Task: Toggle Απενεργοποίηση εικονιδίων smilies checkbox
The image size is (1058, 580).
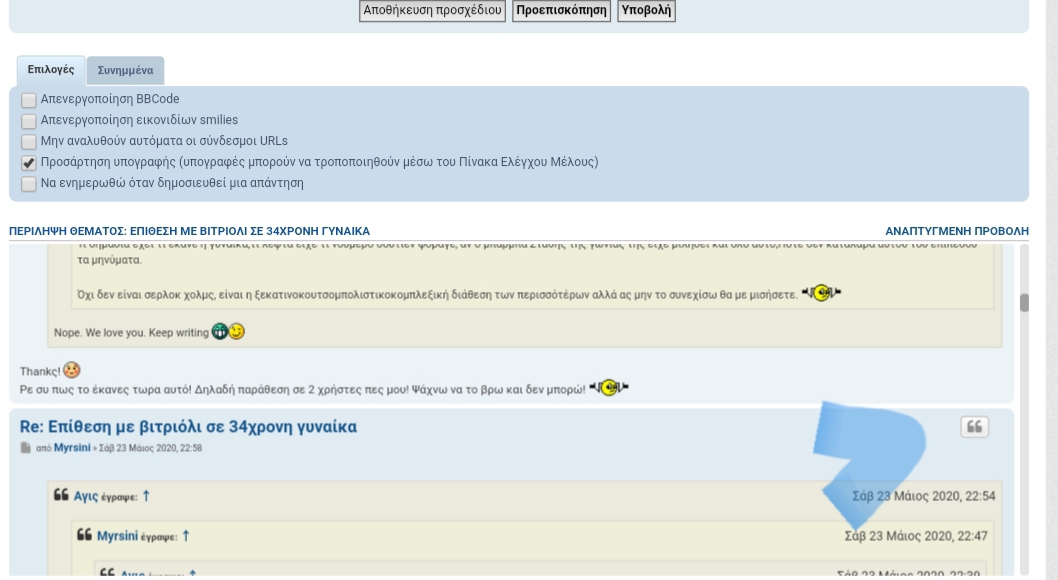Action: 28,121
